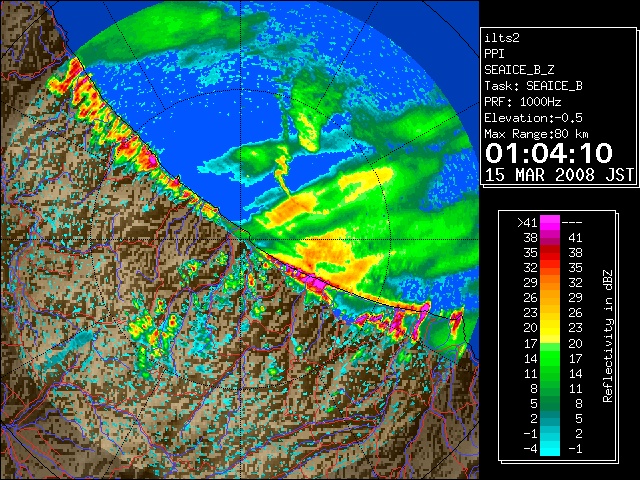Click the "SEAICE_B_Z" product name
Image resolution: width=640 pixels, height=480 pixels.
(x=519, y=70)
